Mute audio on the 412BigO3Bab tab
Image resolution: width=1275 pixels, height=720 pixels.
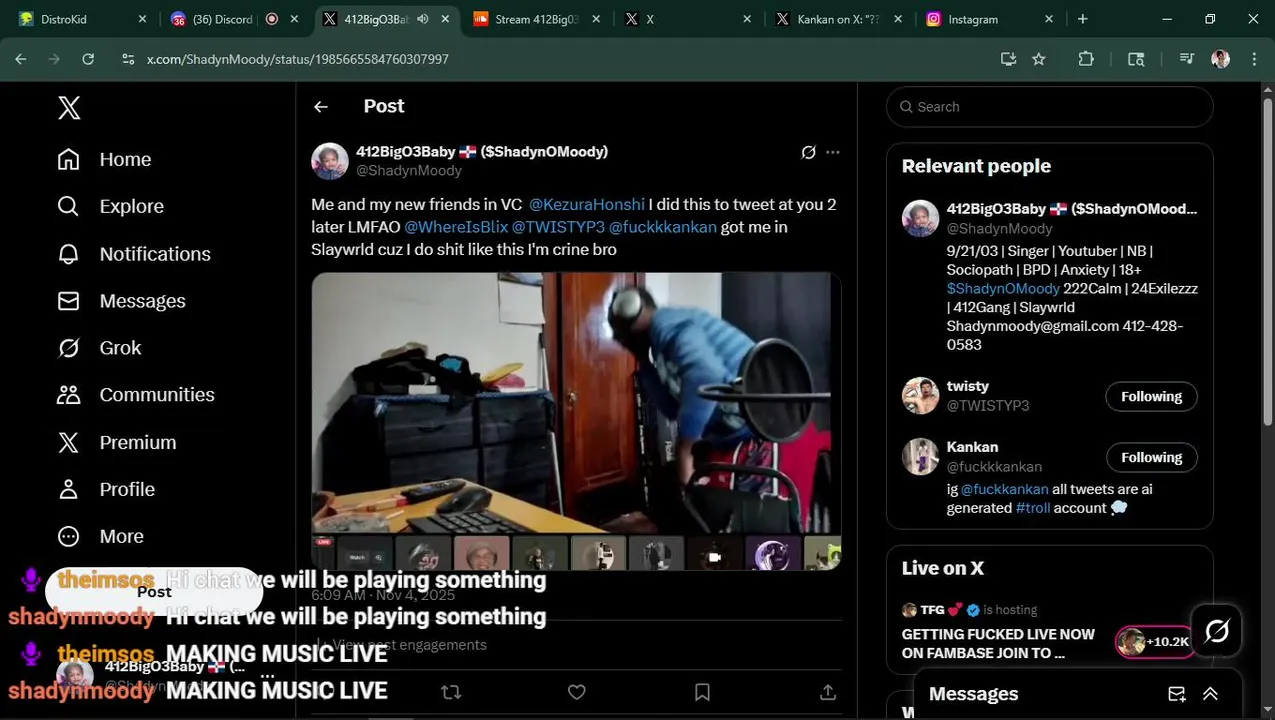point(423,19)
